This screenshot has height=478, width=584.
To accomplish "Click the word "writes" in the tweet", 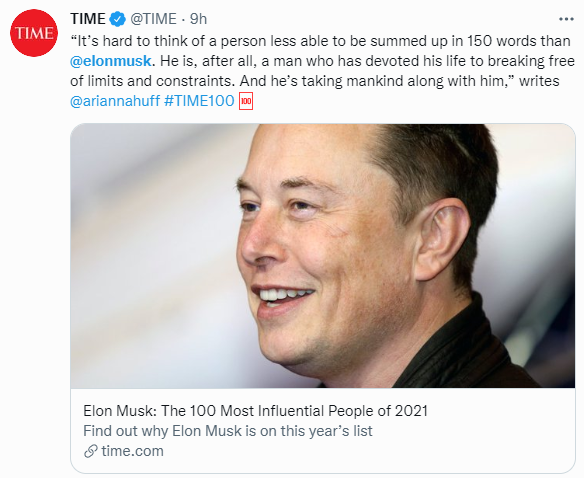I will coord(539,81).
